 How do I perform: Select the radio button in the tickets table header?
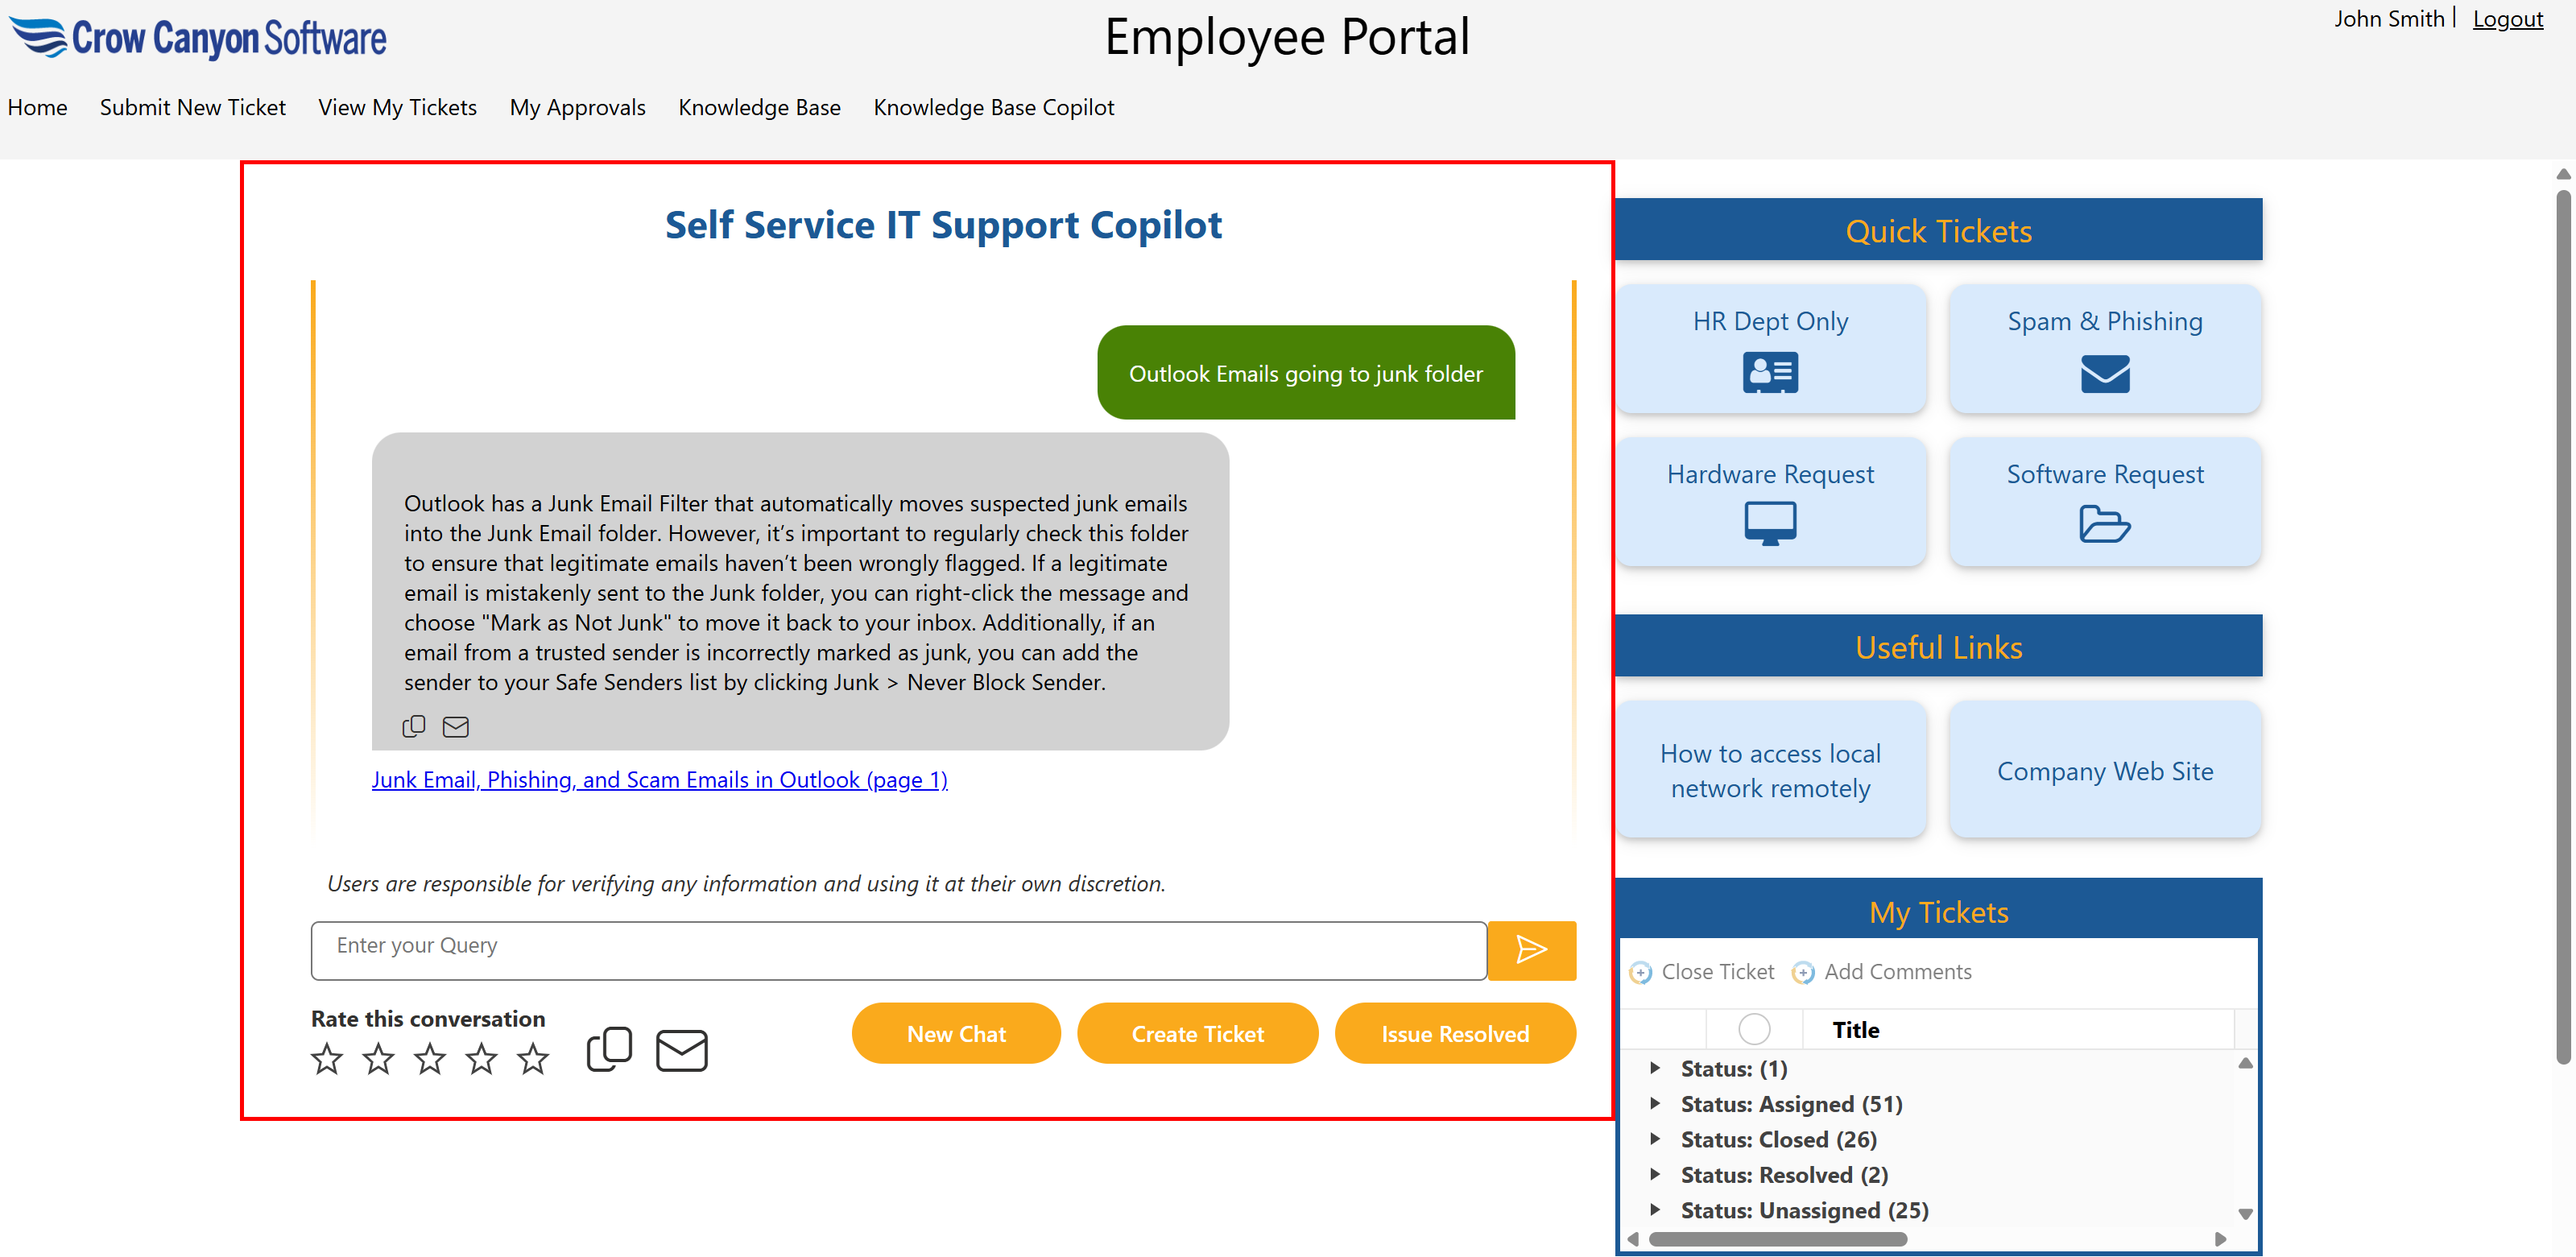pos(1754,1028)
